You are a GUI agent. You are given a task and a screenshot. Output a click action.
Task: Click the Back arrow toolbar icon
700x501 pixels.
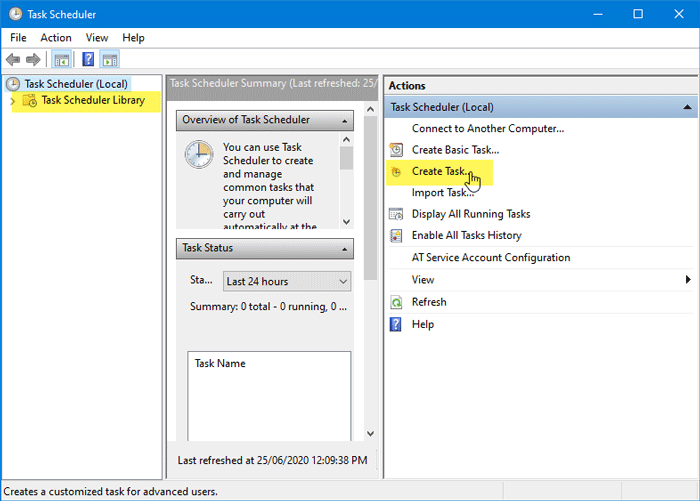tap(13, 59)
